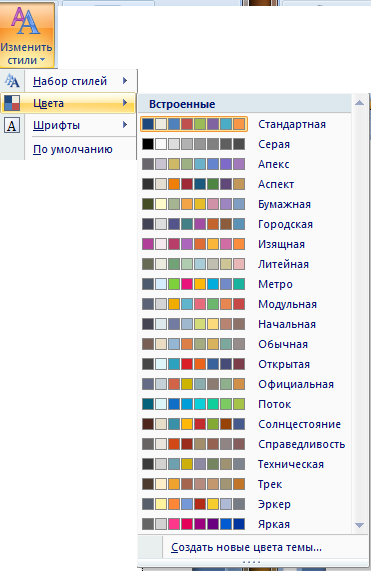Select the Трек color theme
The image size is (371, 571).
pos(245,485)
